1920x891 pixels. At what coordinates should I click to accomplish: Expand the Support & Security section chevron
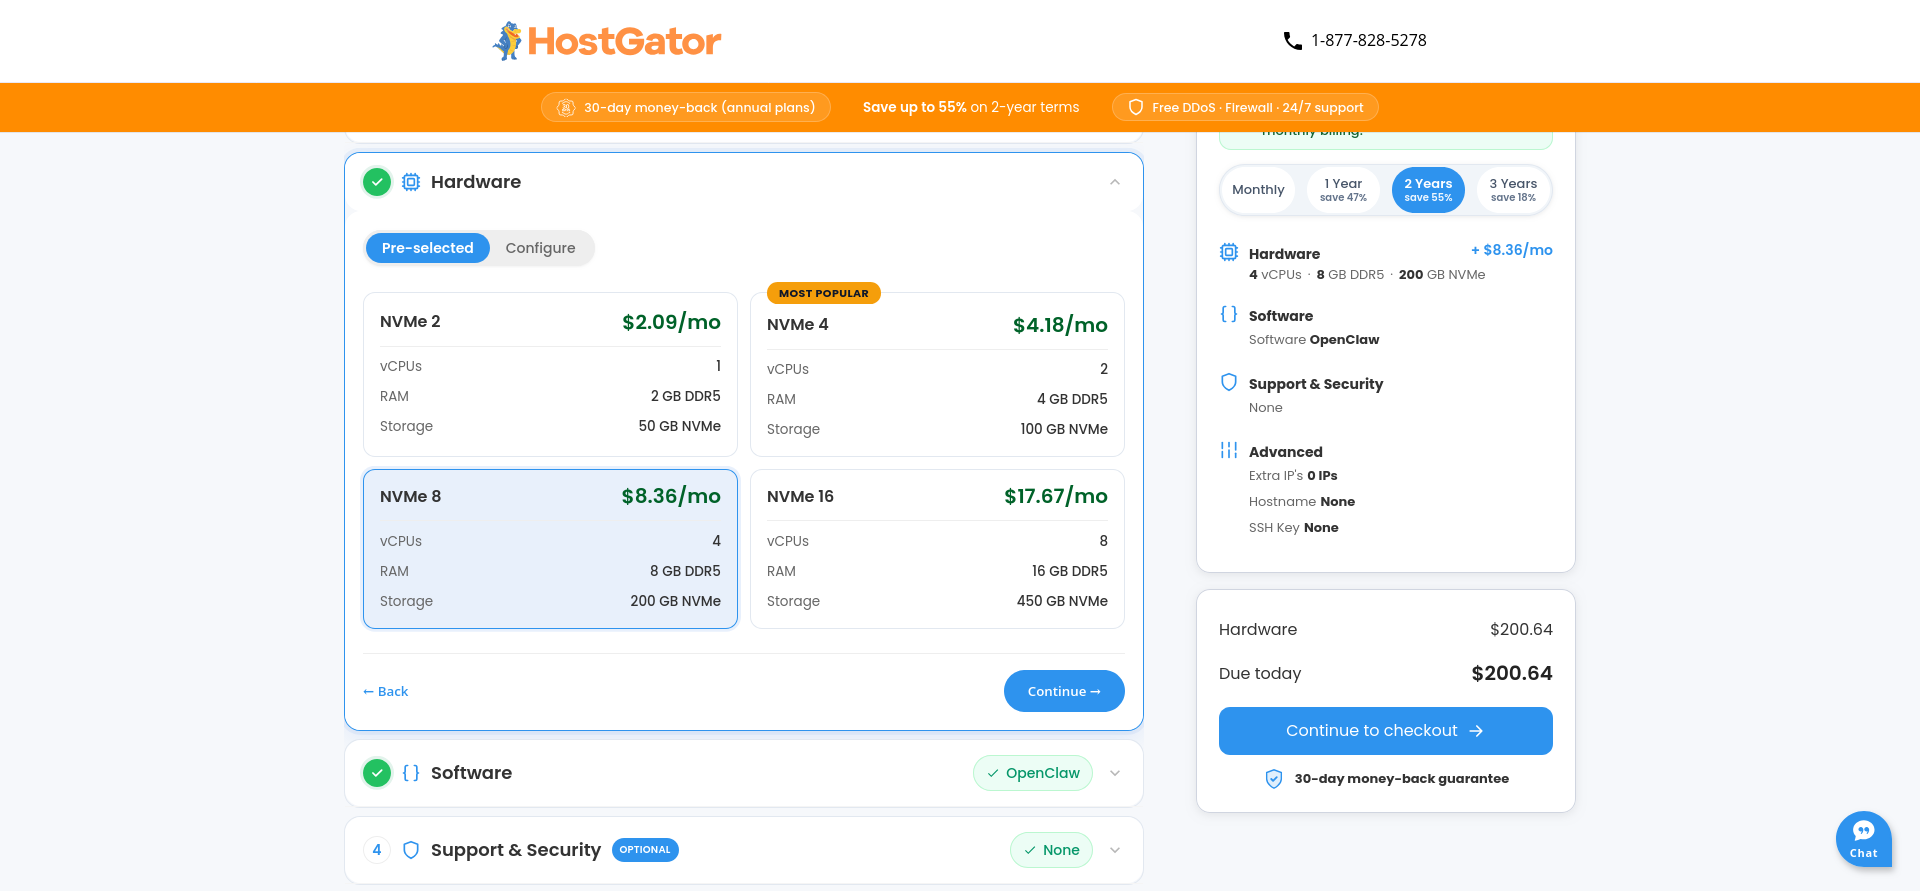pos(1115,850)
